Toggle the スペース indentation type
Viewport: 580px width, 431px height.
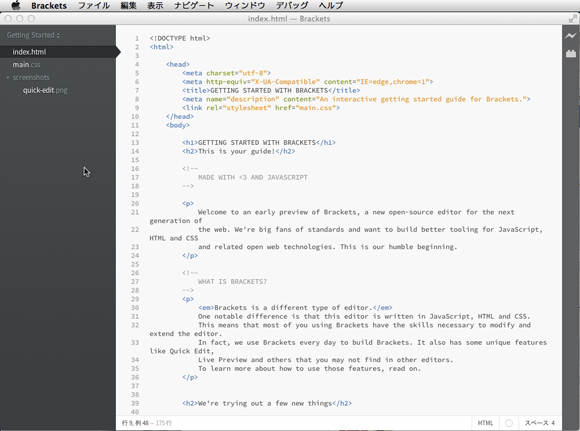536,423
